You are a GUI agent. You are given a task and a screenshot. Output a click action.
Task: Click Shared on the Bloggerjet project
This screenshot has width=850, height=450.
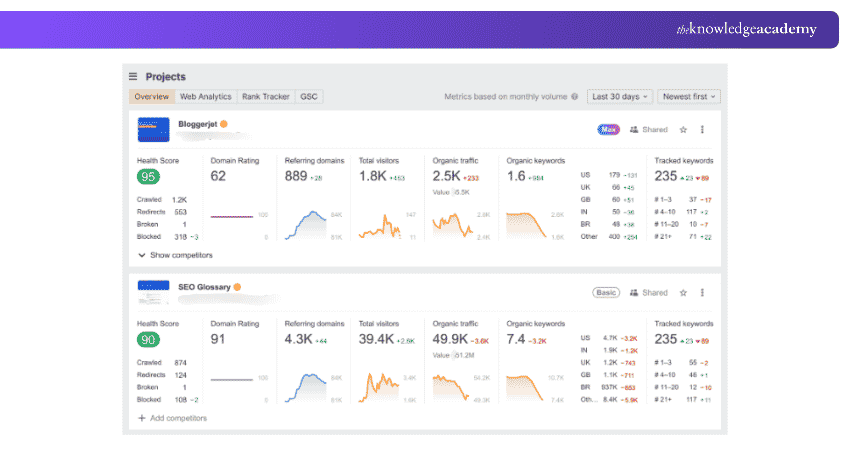point(648,130)
